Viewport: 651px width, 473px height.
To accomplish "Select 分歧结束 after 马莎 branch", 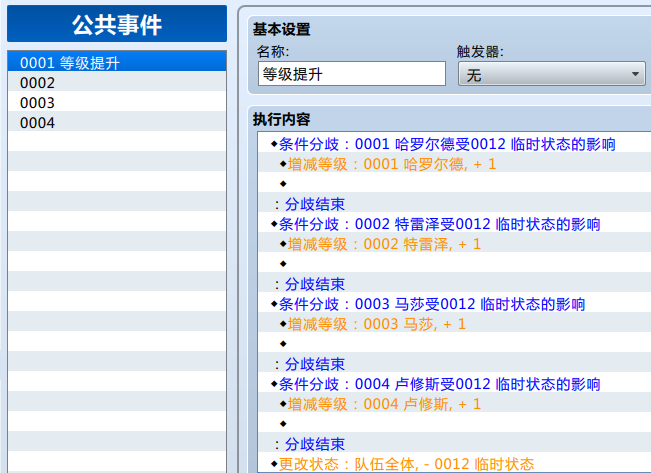I will pyautogui.click(x=454, y=364).
